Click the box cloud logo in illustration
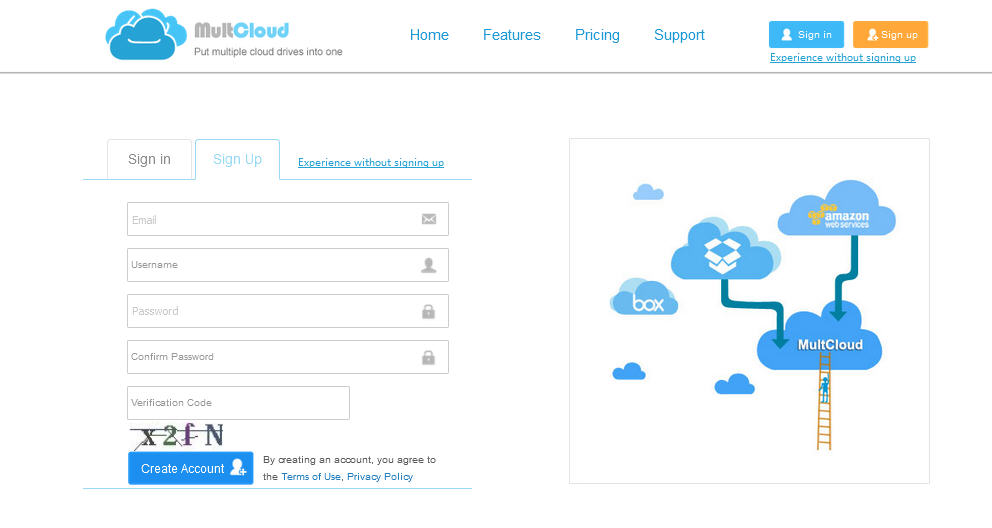Screen dimensions: 992x528 point(644,297)
